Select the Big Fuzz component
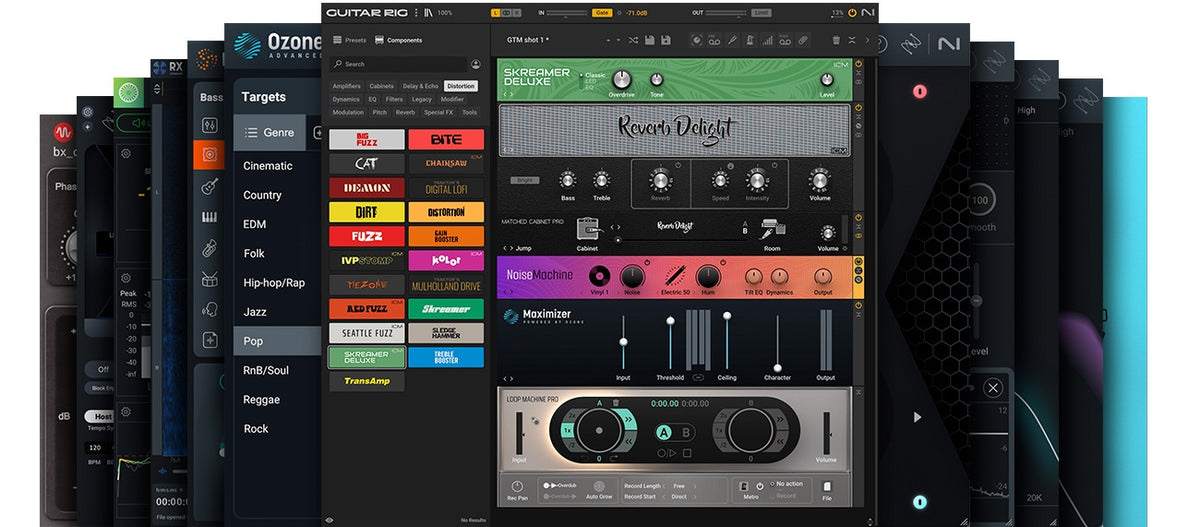This screenshot has width=1200, height=527. [367, 139]
